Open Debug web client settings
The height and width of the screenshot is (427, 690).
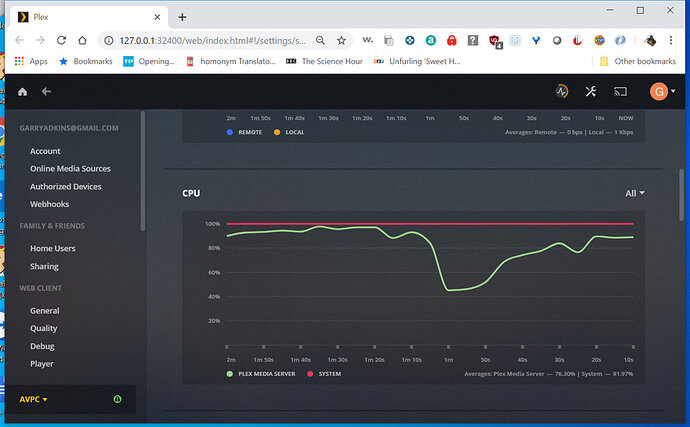[x=42, y=346]
